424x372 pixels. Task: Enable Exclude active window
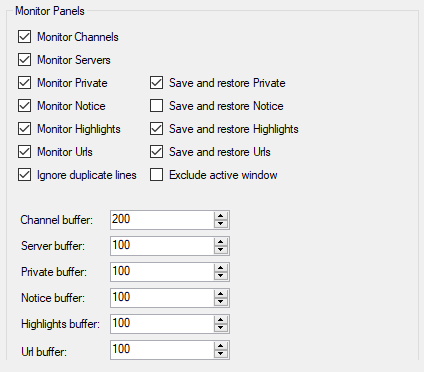pos(156,175)
